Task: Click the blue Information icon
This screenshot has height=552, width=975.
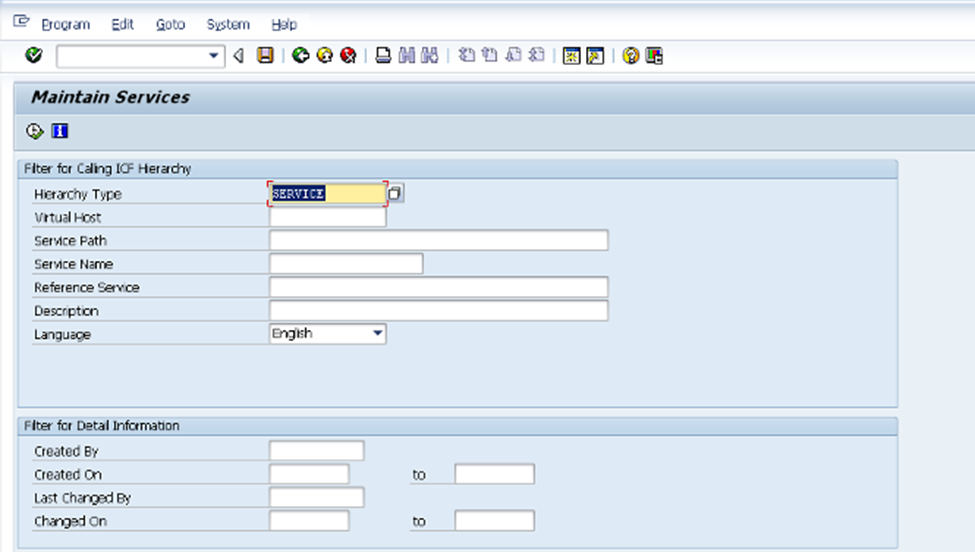Action: point(60,131)
